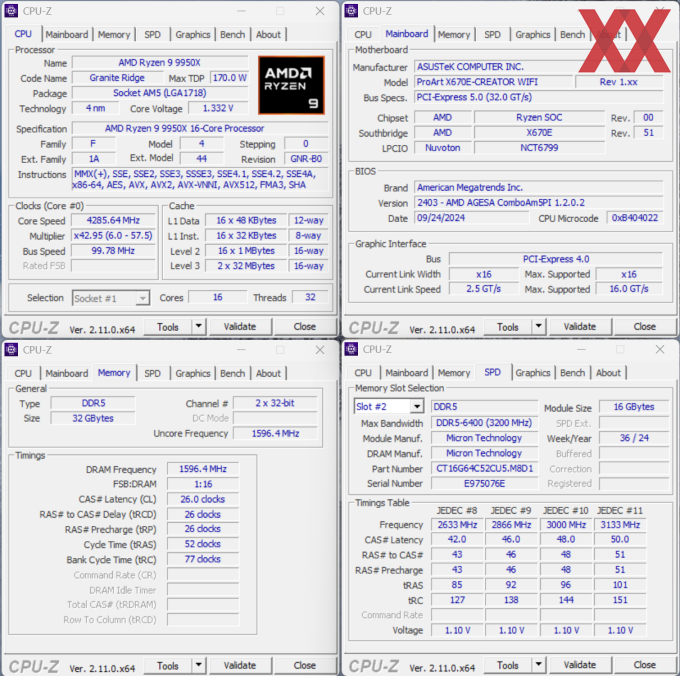680x676 pixels.
Task: Close the Memory window with title-bar X
Action: 320,350
